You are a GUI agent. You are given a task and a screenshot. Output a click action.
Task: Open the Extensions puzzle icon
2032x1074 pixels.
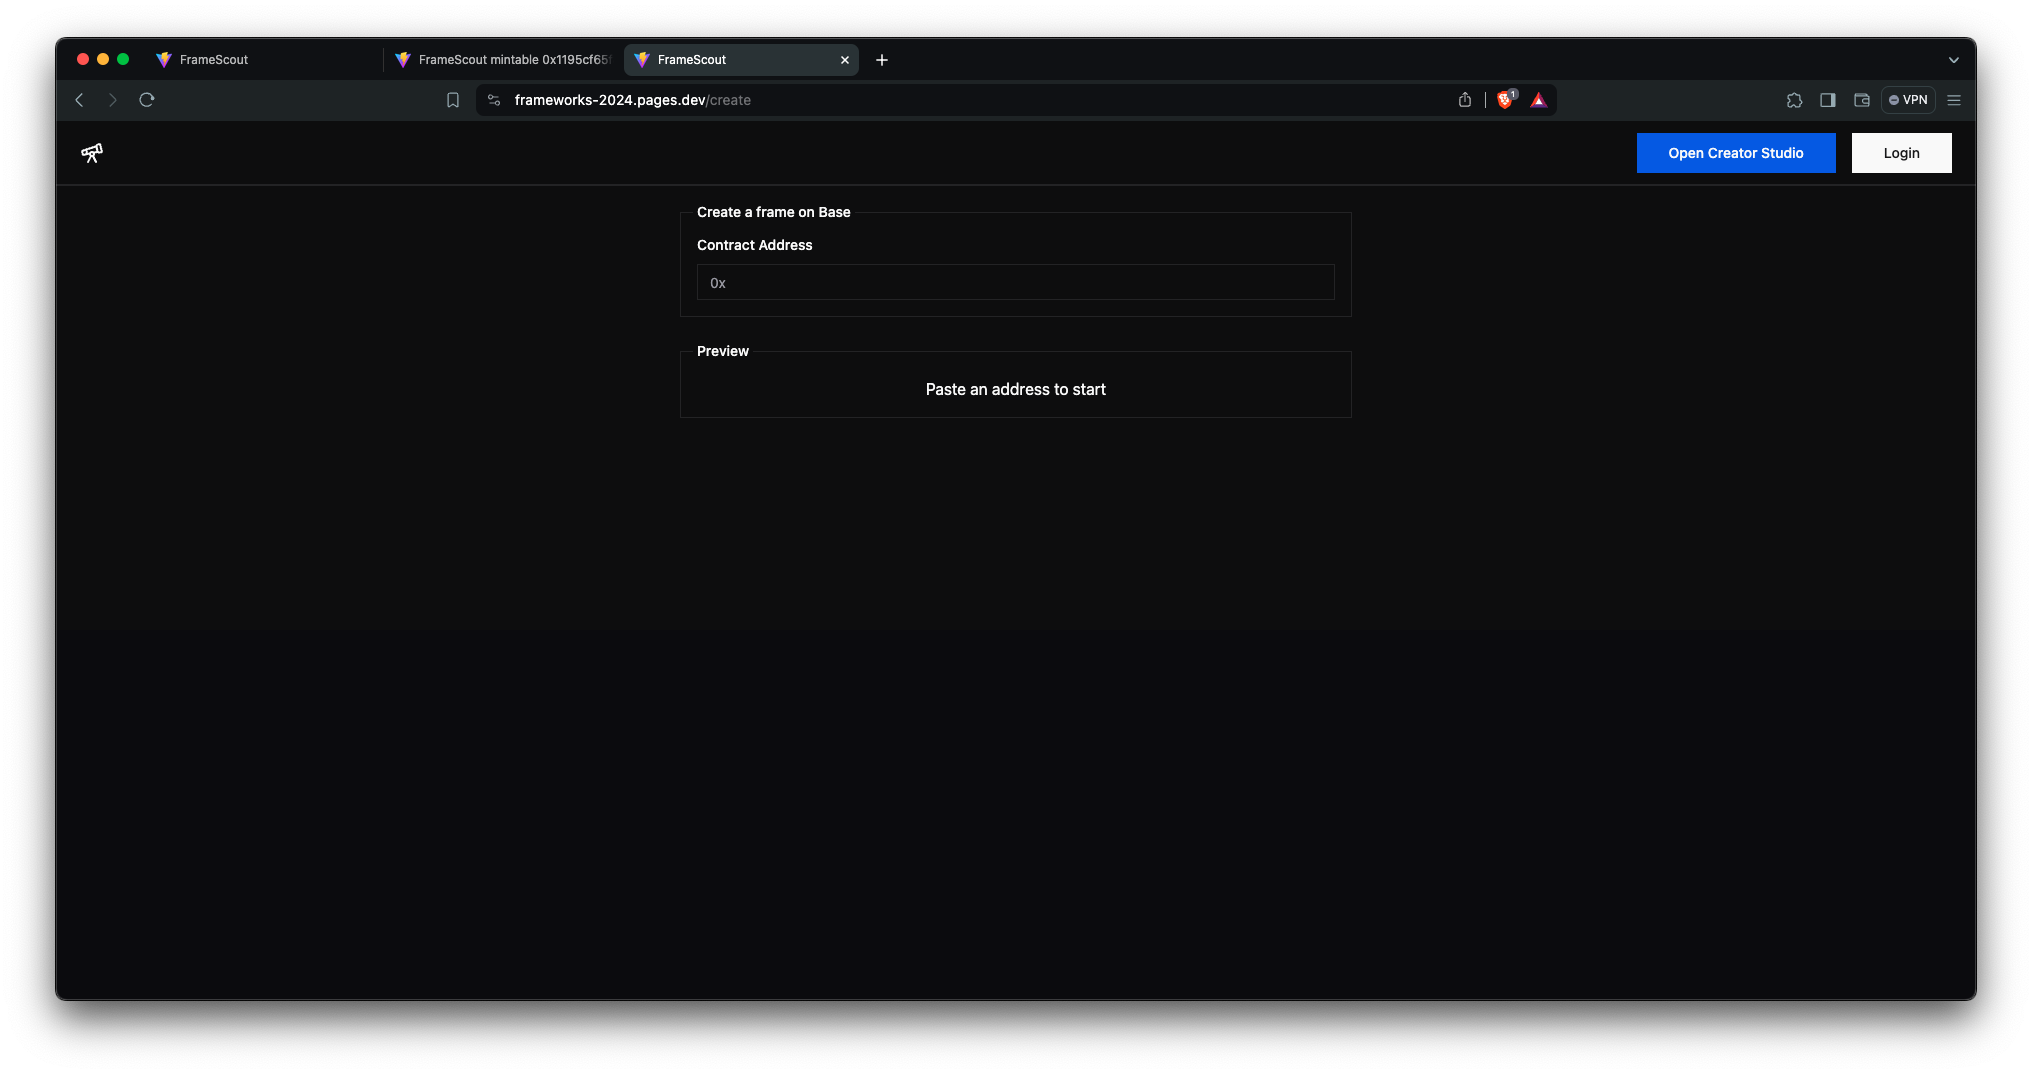pos(1794,100)
